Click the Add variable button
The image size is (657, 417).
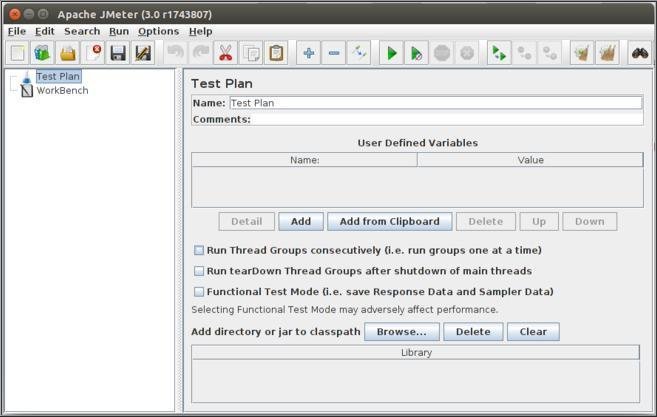point(301,221)
